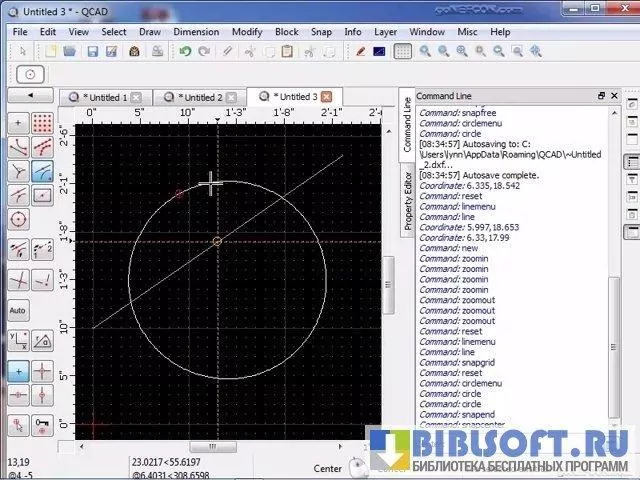This screenshot has width=640, height=480.
Task: Click the New Drawing toolbar icon
Action: click(49, 51)
